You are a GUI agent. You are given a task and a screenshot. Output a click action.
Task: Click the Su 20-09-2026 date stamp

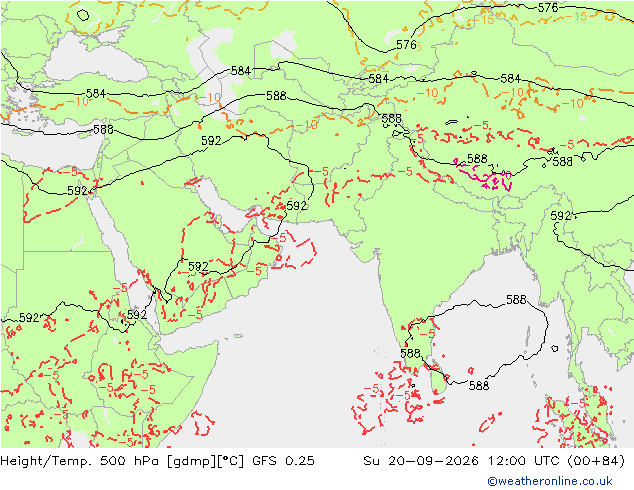pyautogui.click(x=421, y=461)
